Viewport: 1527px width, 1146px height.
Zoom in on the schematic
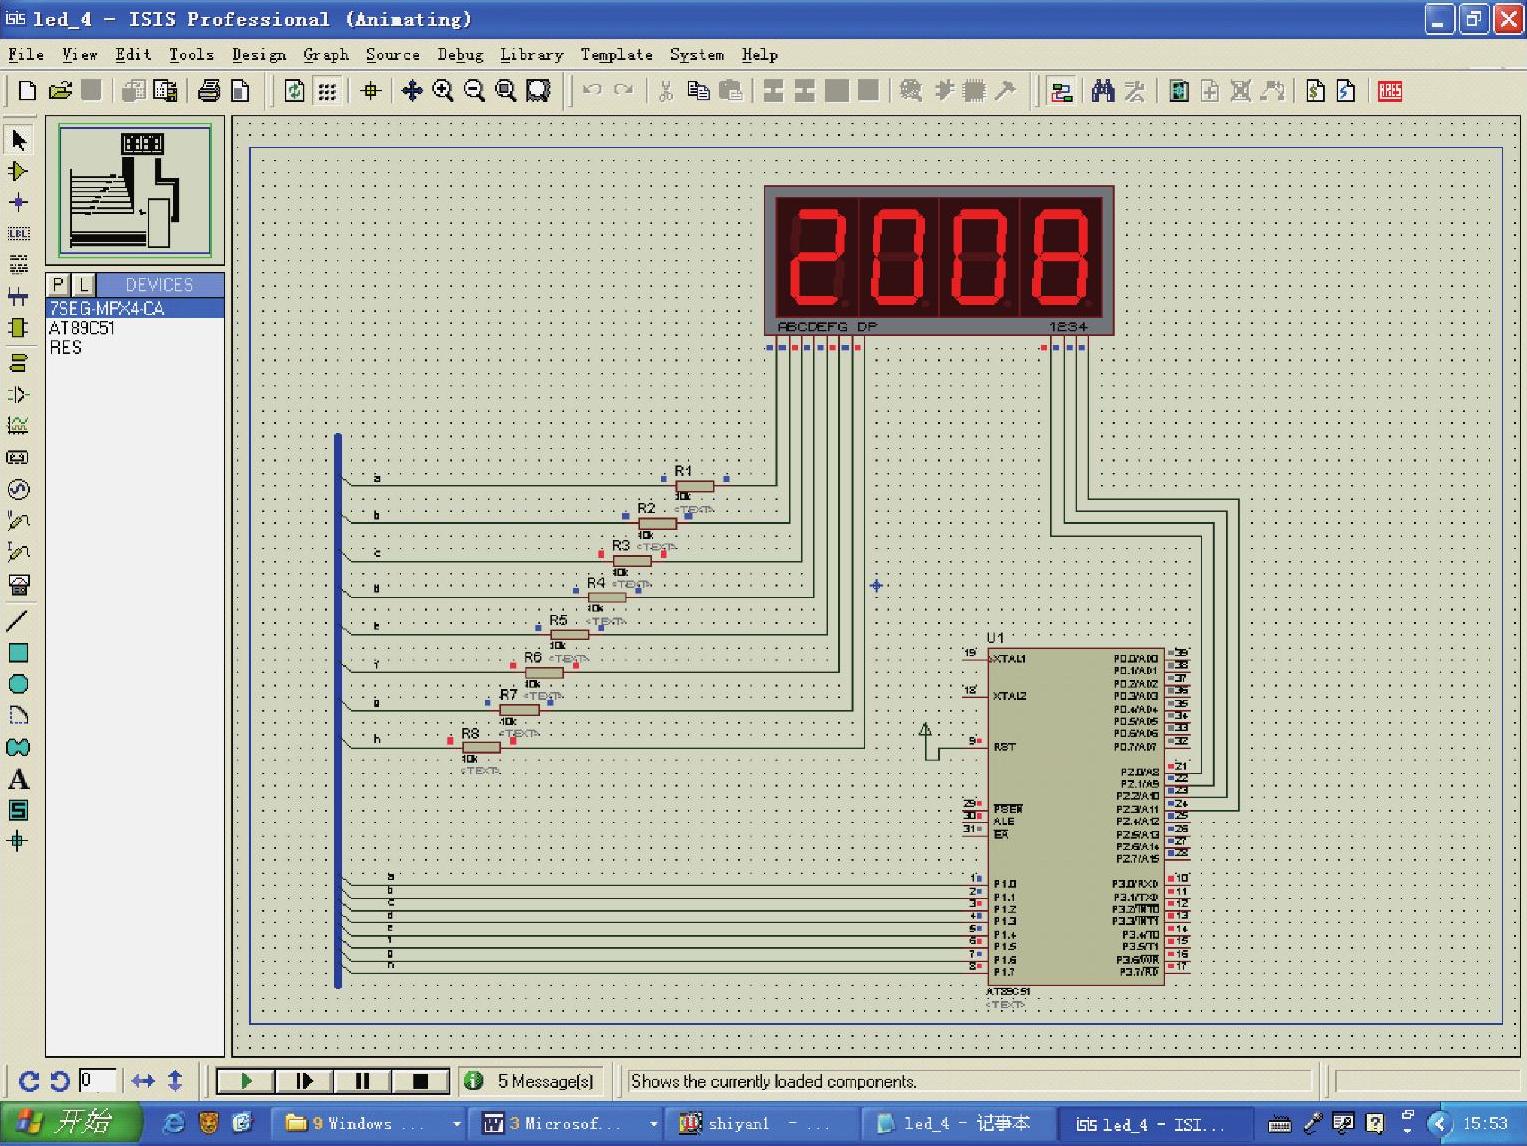443,91
